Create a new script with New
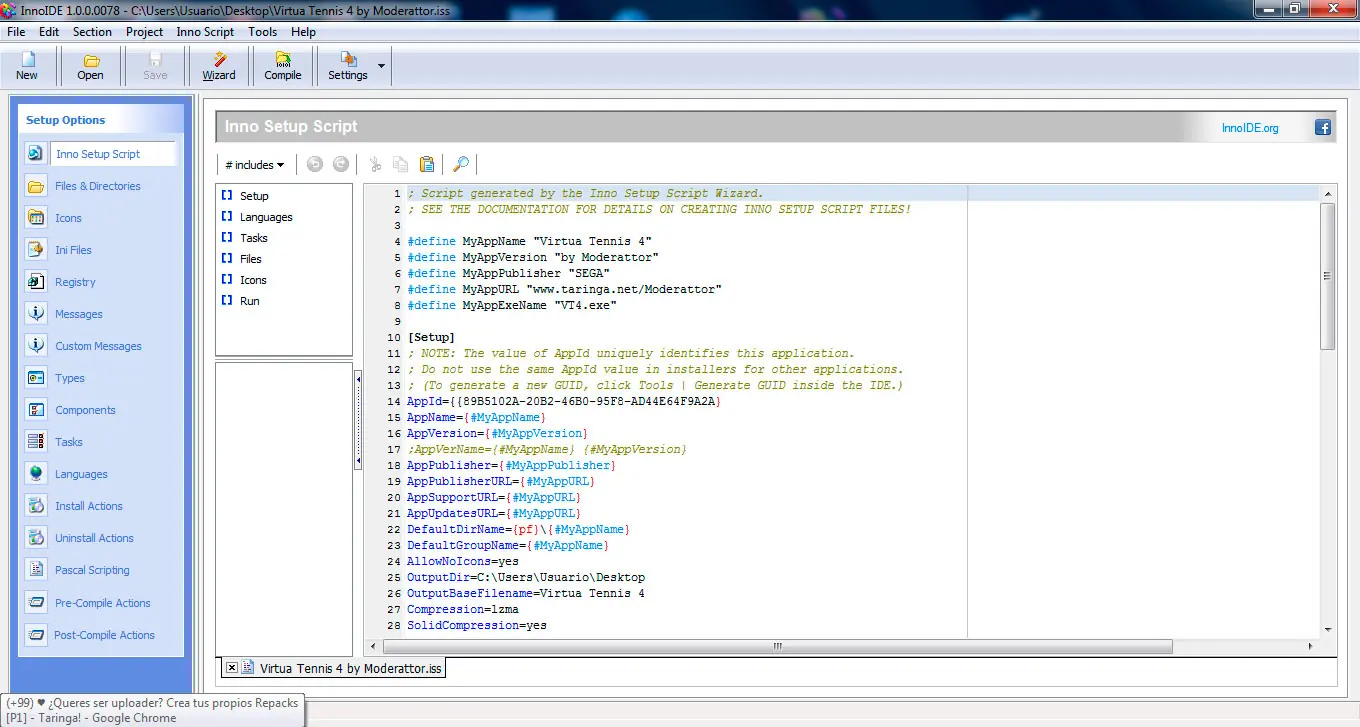This screenshot has height=727, width=1360. coord(27,66)
